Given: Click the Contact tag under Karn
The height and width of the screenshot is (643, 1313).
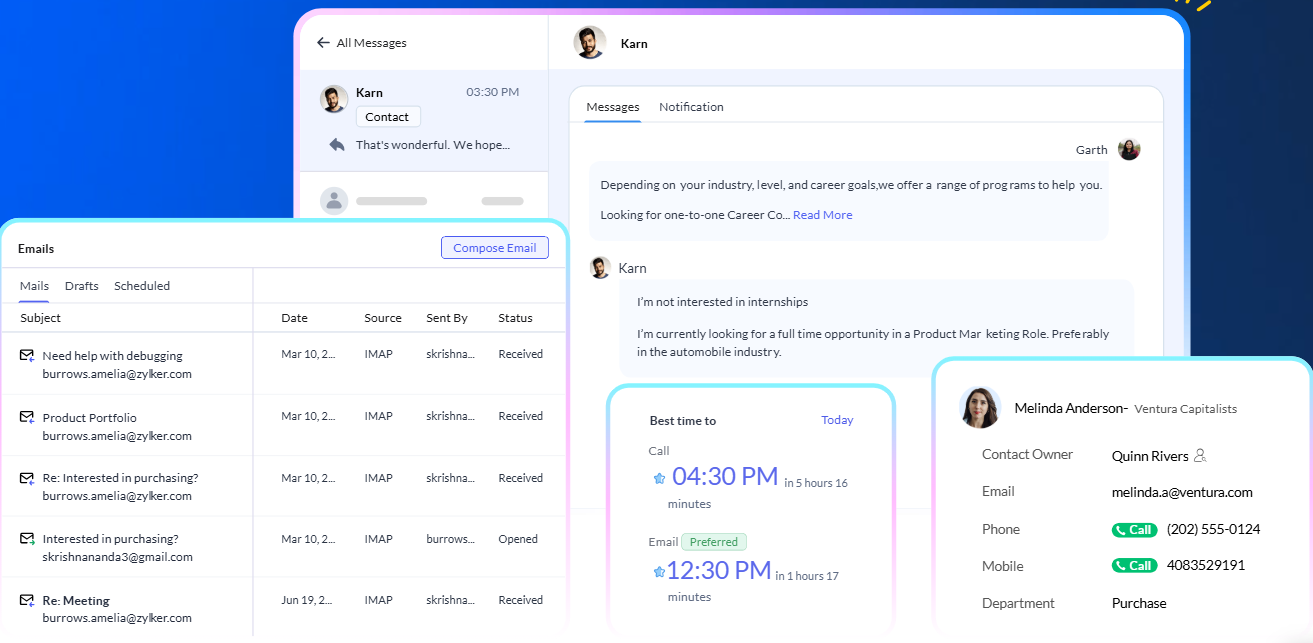Looking at the screenshot, I should point(387,117).
